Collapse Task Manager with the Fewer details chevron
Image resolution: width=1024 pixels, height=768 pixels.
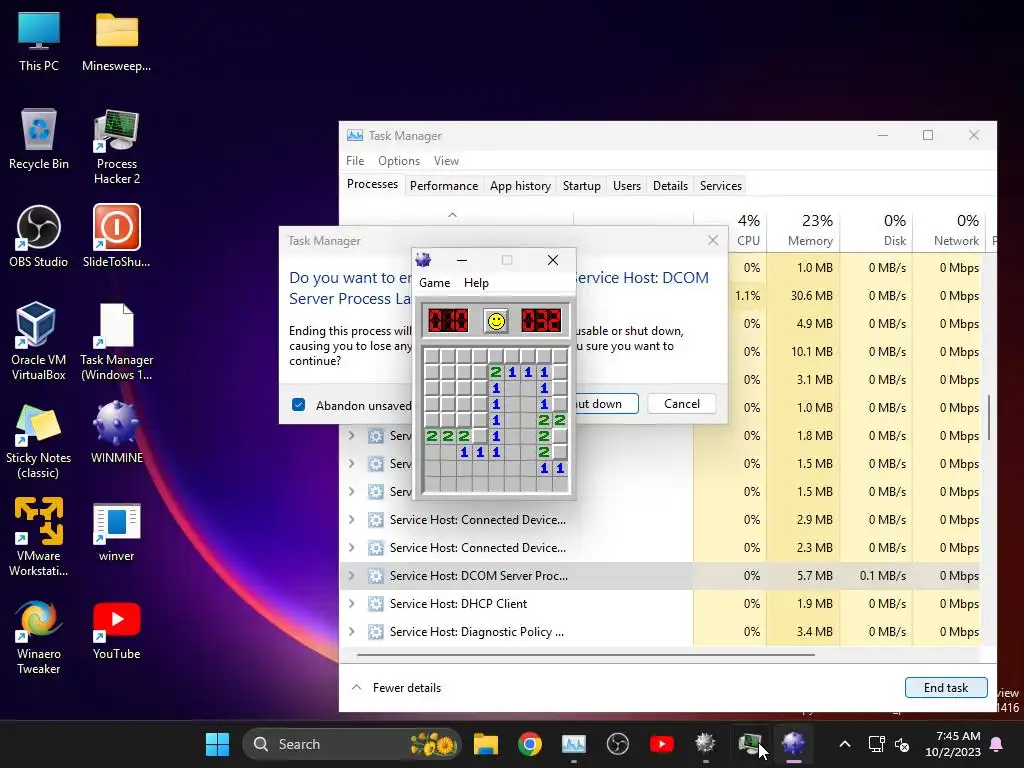click(357, 687)
